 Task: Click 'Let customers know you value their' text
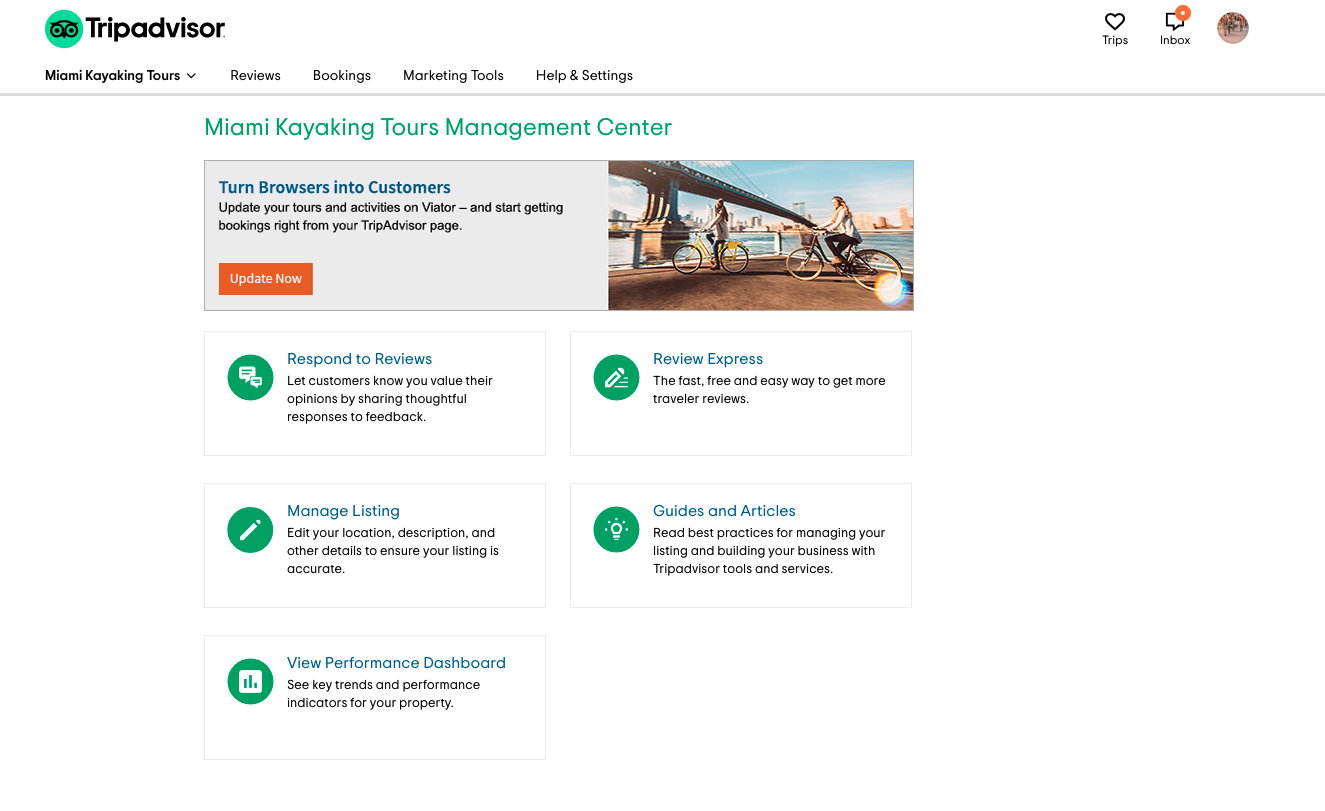tap(390, 381)
